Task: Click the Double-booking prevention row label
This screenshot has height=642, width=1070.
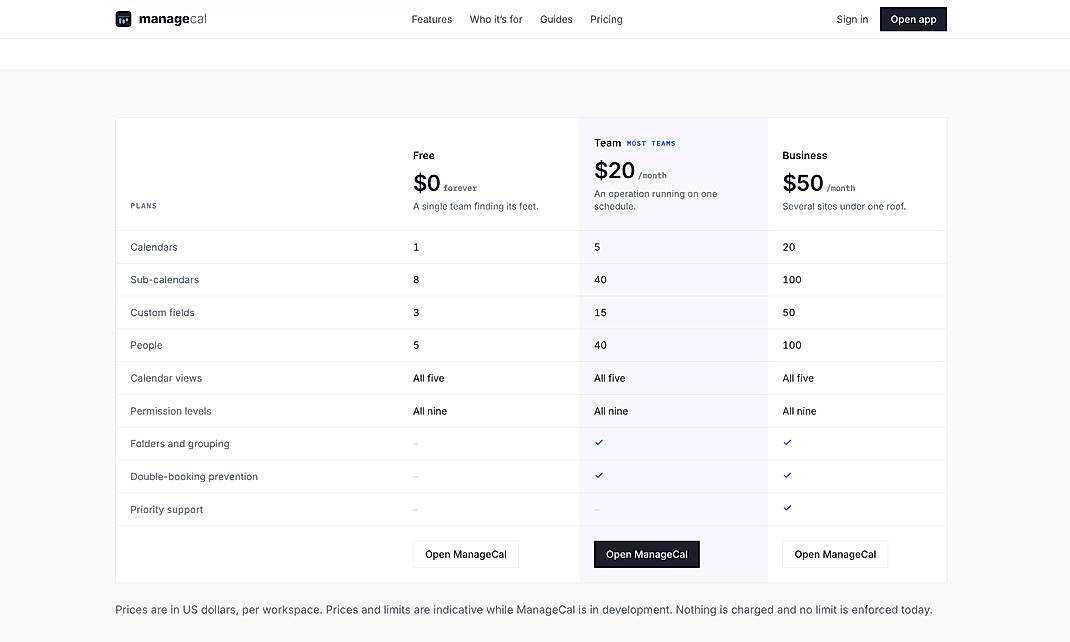Action: click(x=194, y=476)
